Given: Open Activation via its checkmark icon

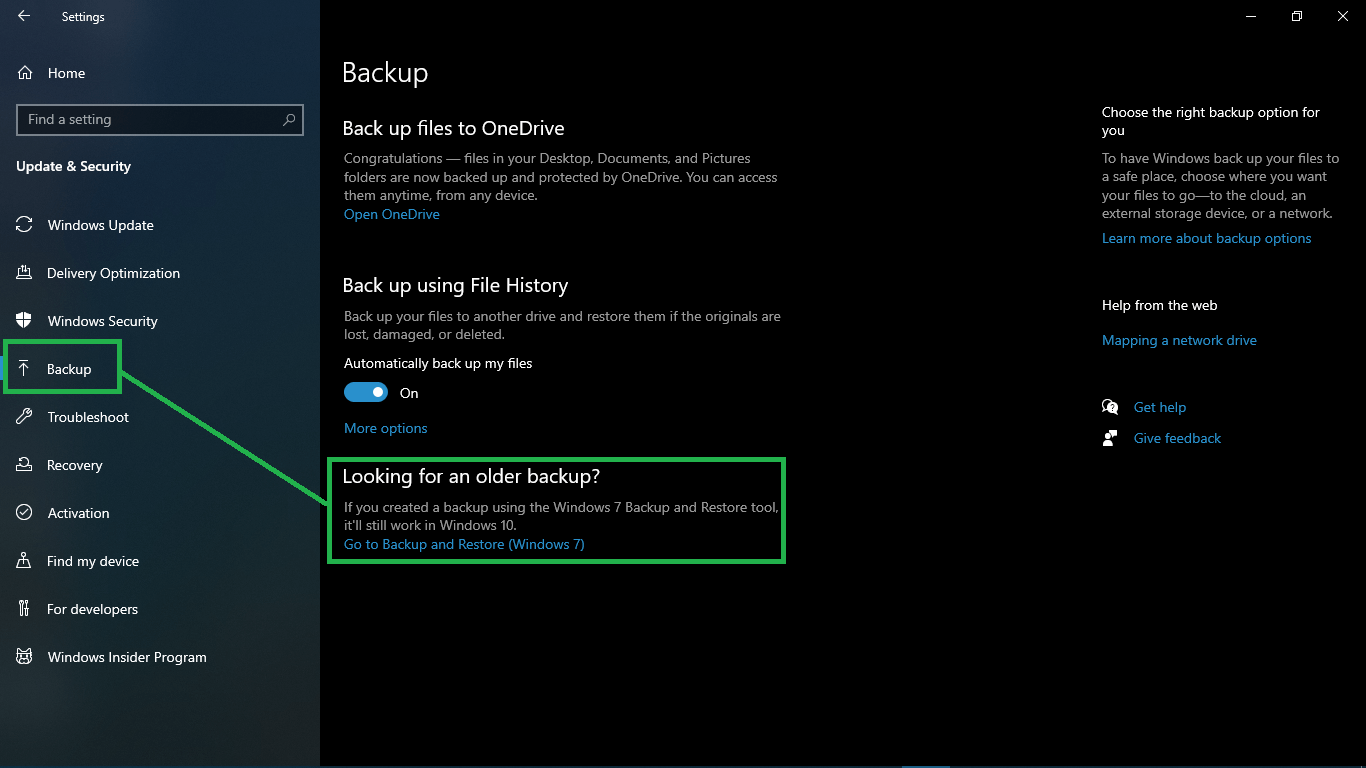Looking at the screenshot, I should (x=24, y=512).
